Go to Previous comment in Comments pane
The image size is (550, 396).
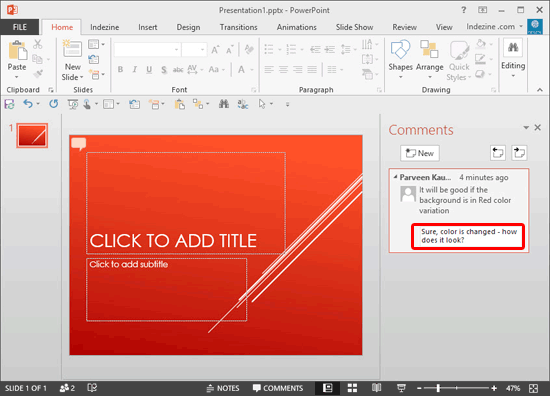[498, 153]
